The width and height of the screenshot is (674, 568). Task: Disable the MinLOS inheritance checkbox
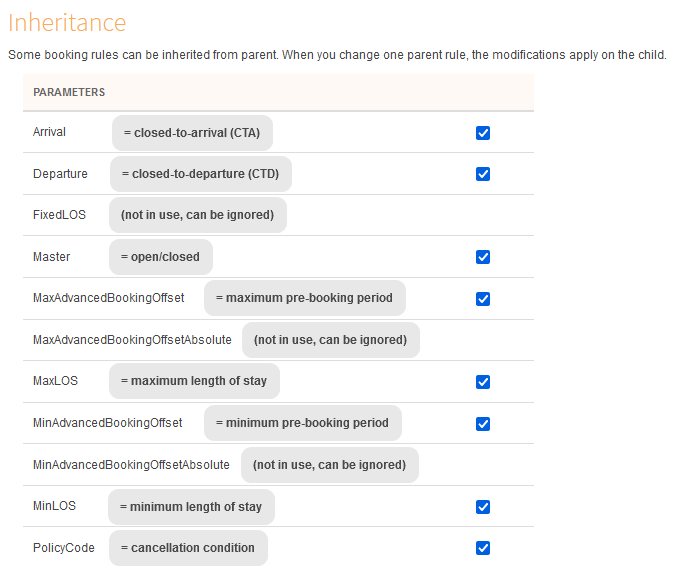(483, 507)
